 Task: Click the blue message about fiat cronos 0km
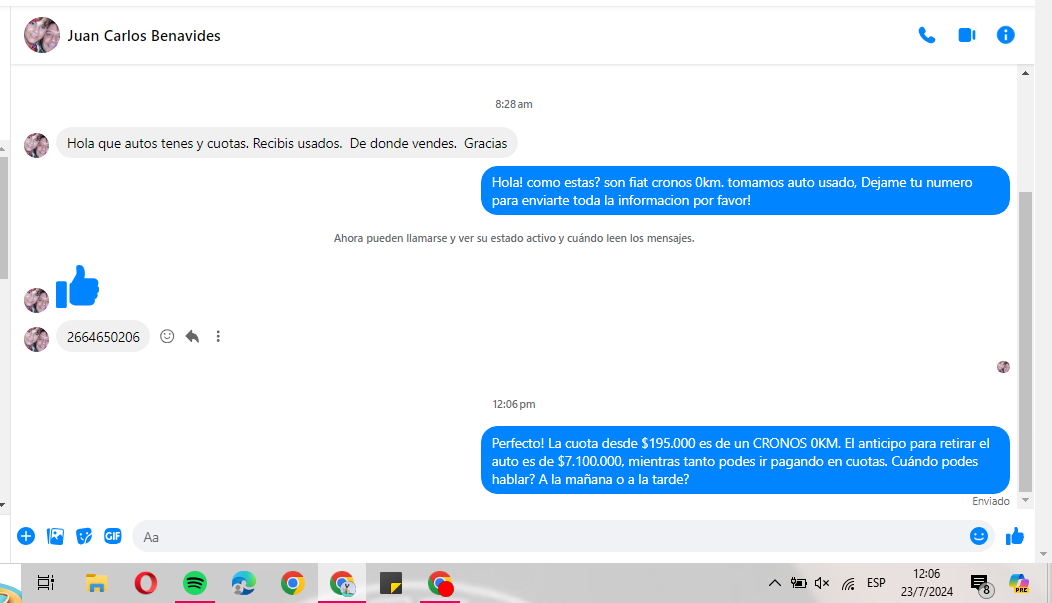click(x=745, y=191)
